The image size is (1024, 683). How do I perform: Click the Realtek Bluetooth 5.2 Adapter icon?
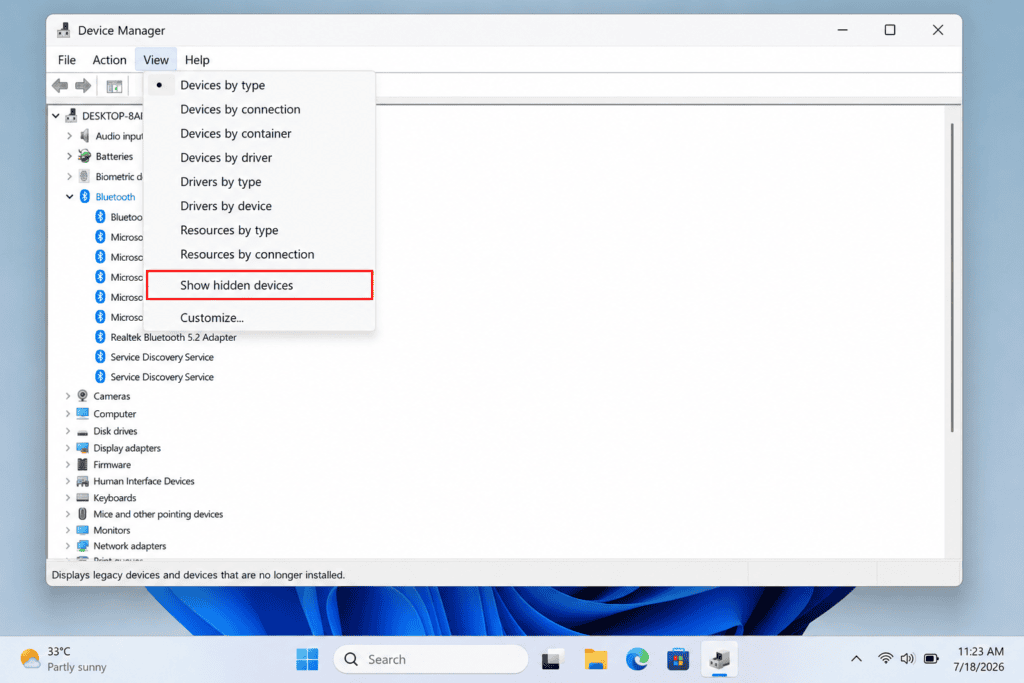[100, 337]
